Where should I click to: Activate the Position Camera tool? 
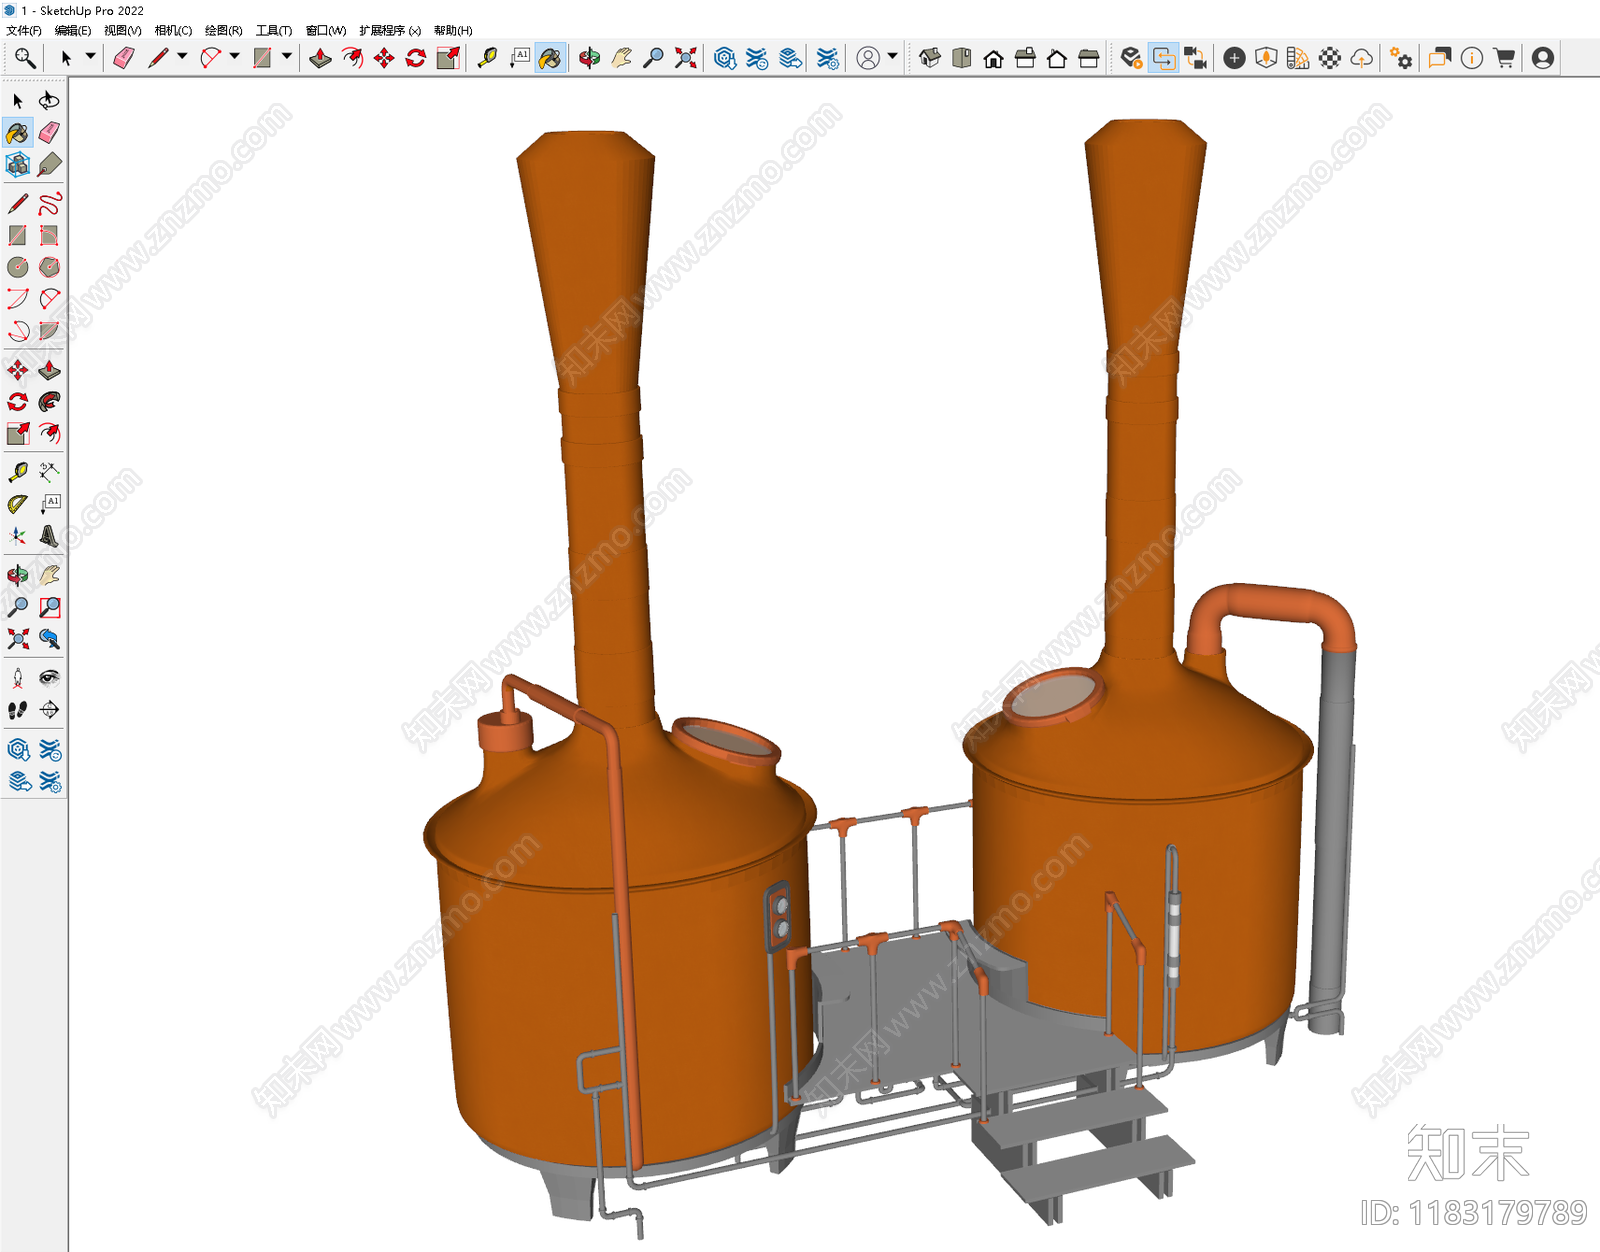click(x=18, y=679)
